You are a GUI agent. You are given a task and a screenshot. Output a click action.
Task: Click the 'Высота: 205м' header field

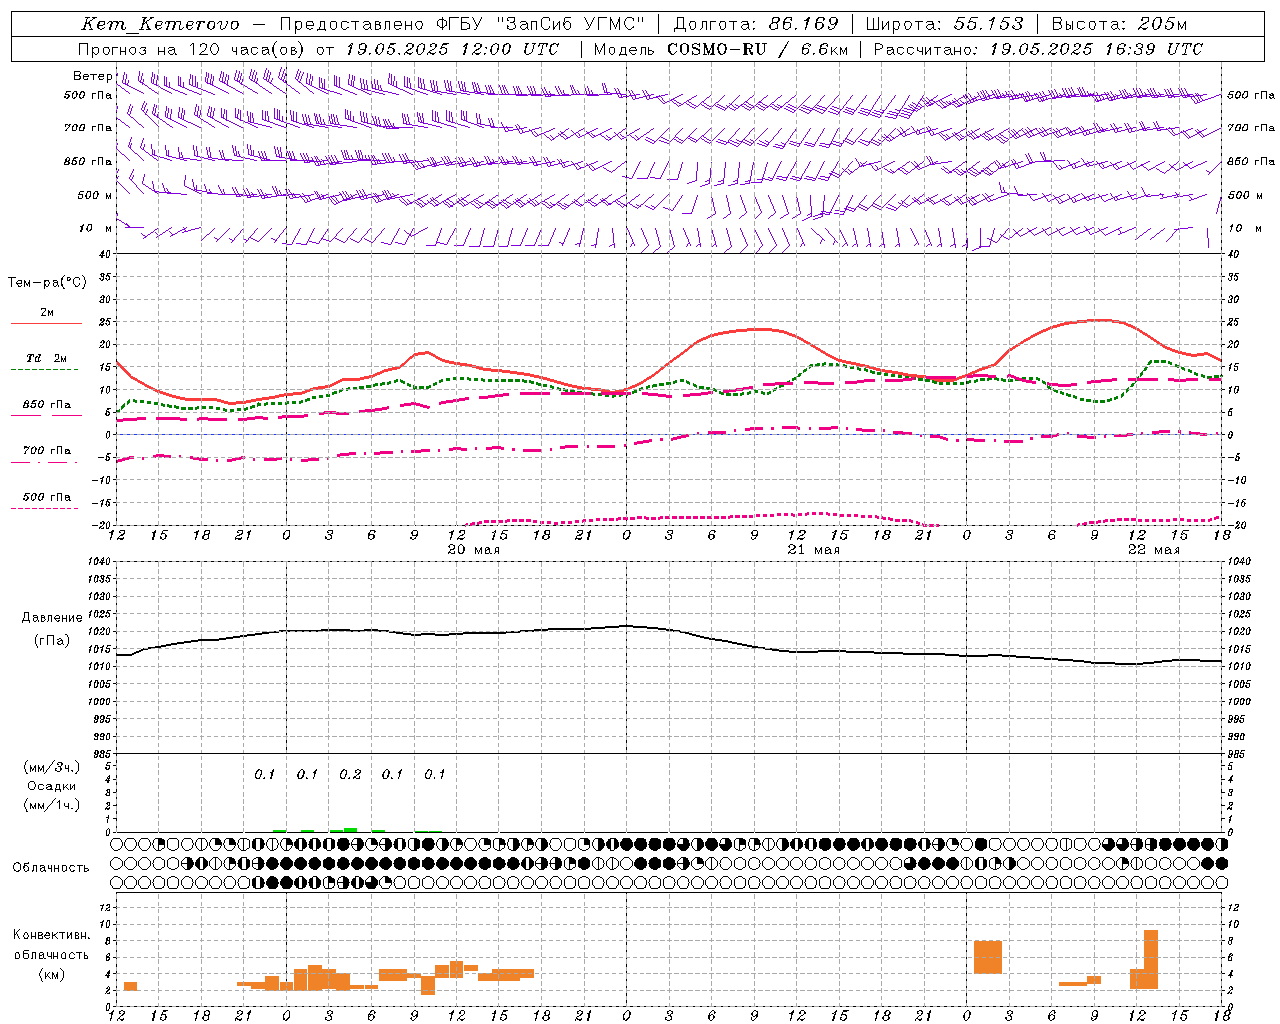coord(1120,24)
